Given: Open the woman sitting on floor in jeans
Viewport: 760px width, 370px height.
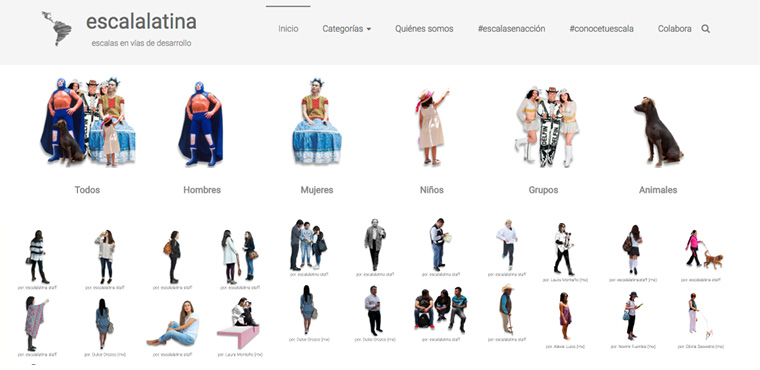Looking at the screenshot, I should tap(173, 323).
